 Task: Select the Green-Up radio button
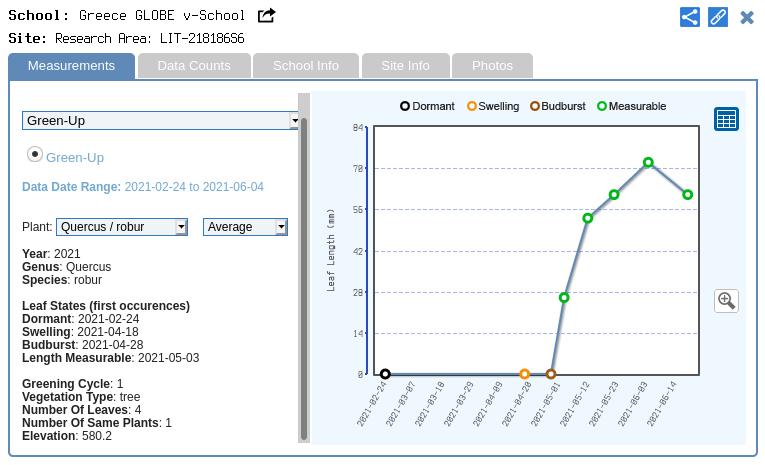click(x=35, y=155)
